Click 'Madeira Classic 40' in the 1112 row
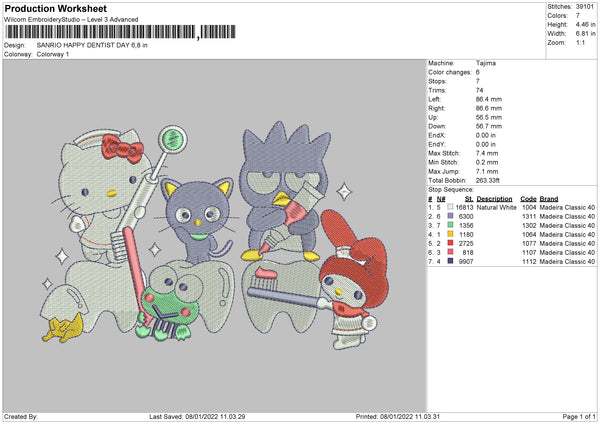This screenshot has height=424, width=600. point(567,261)
